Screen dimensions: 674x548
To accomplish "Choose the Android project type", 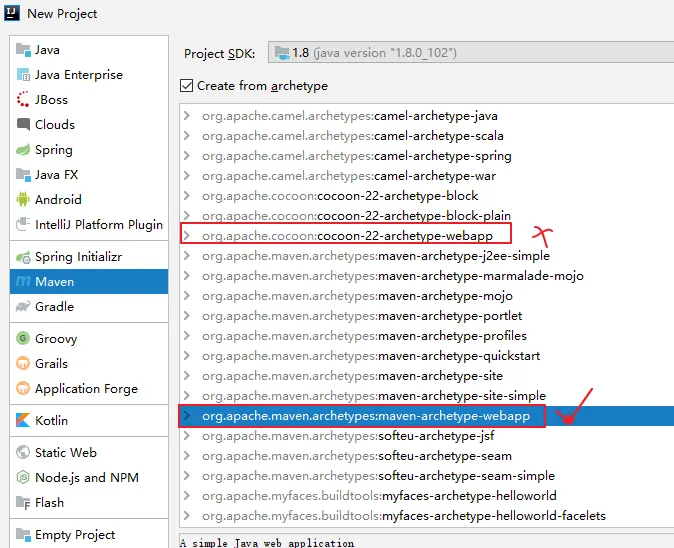I will tap(89, 199).
